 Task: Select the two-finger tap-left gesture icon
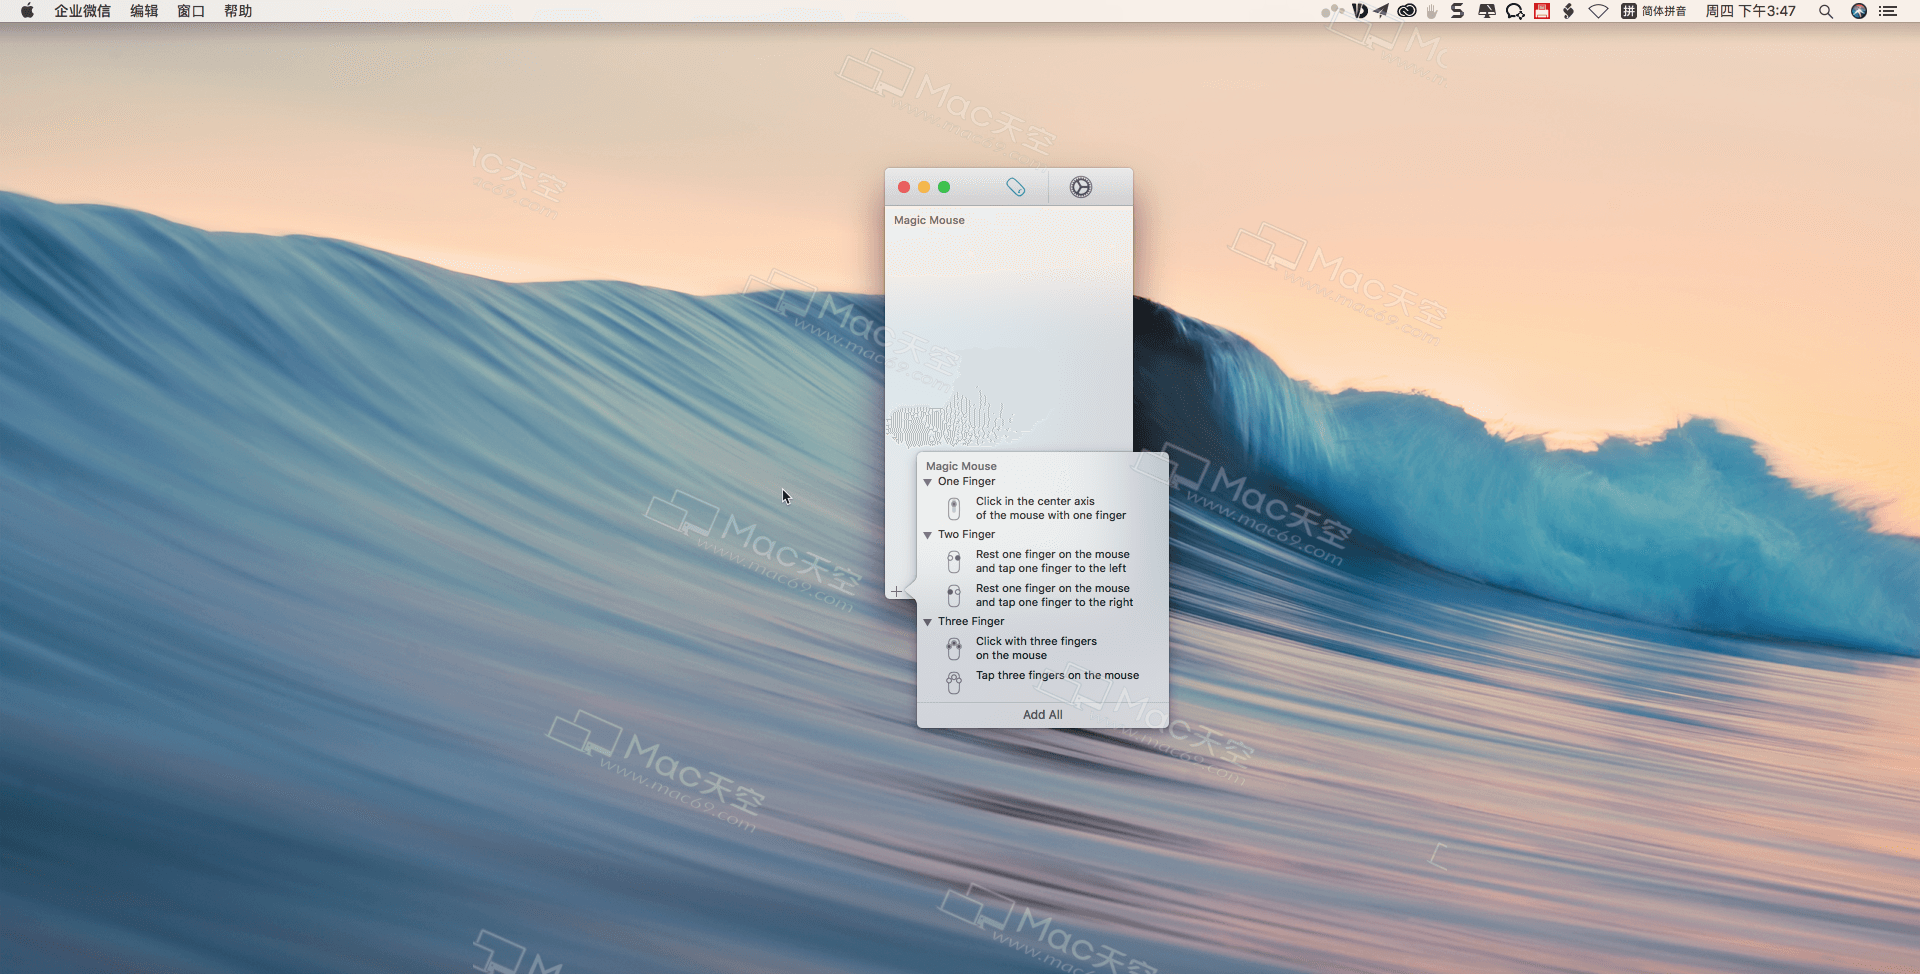point(953,561)
